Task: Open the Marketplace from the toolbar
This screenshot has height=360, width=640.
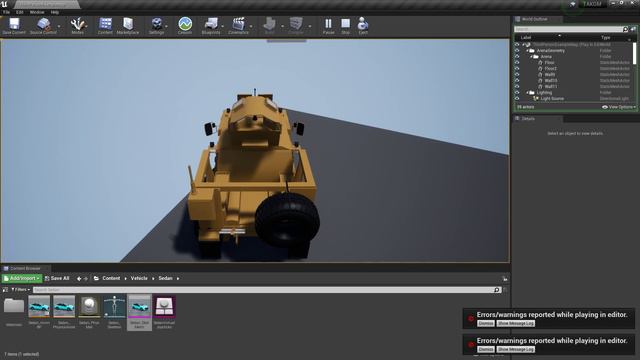Action: tap(128, 24)
